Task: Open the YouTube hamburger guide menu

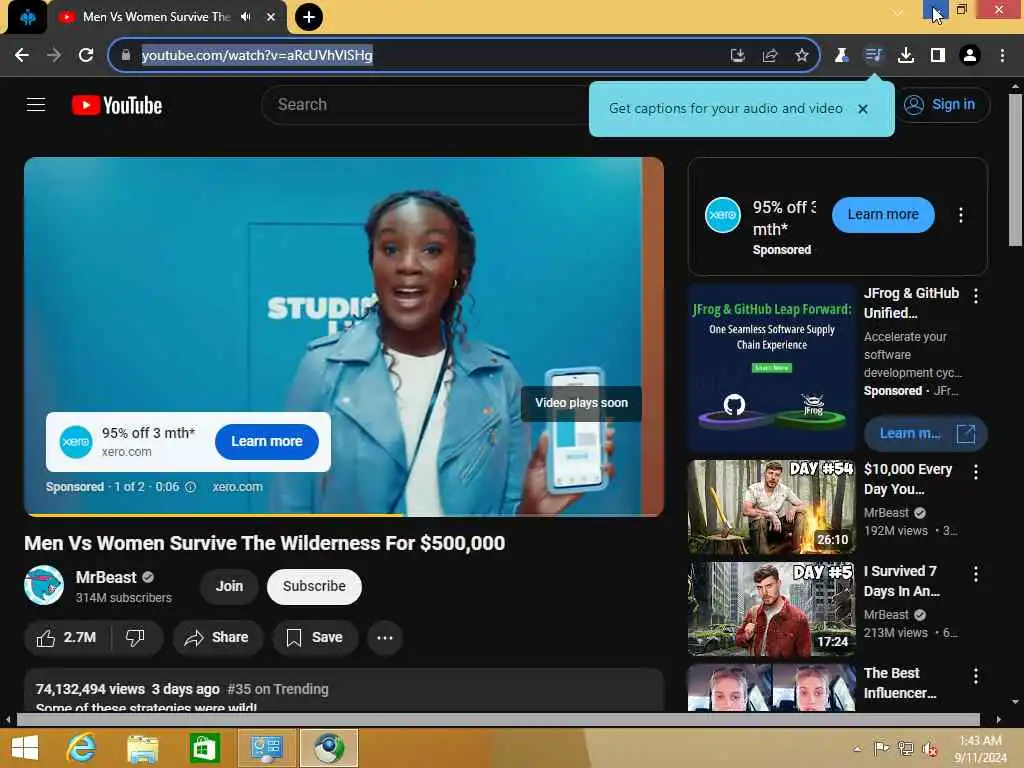Action: click(x=36, y=104)
